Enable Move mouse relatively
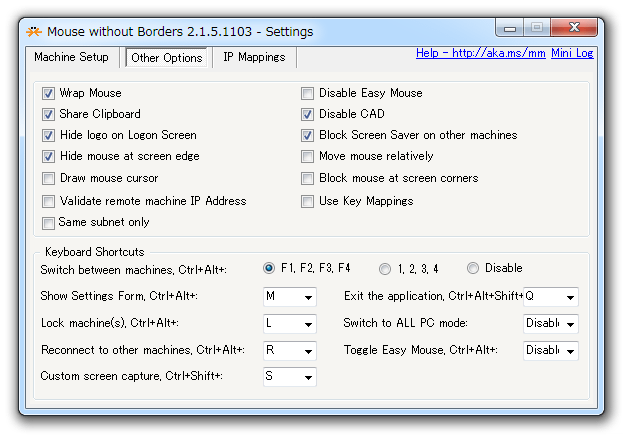Screen dimensions: 627x438 pos(308,156)
